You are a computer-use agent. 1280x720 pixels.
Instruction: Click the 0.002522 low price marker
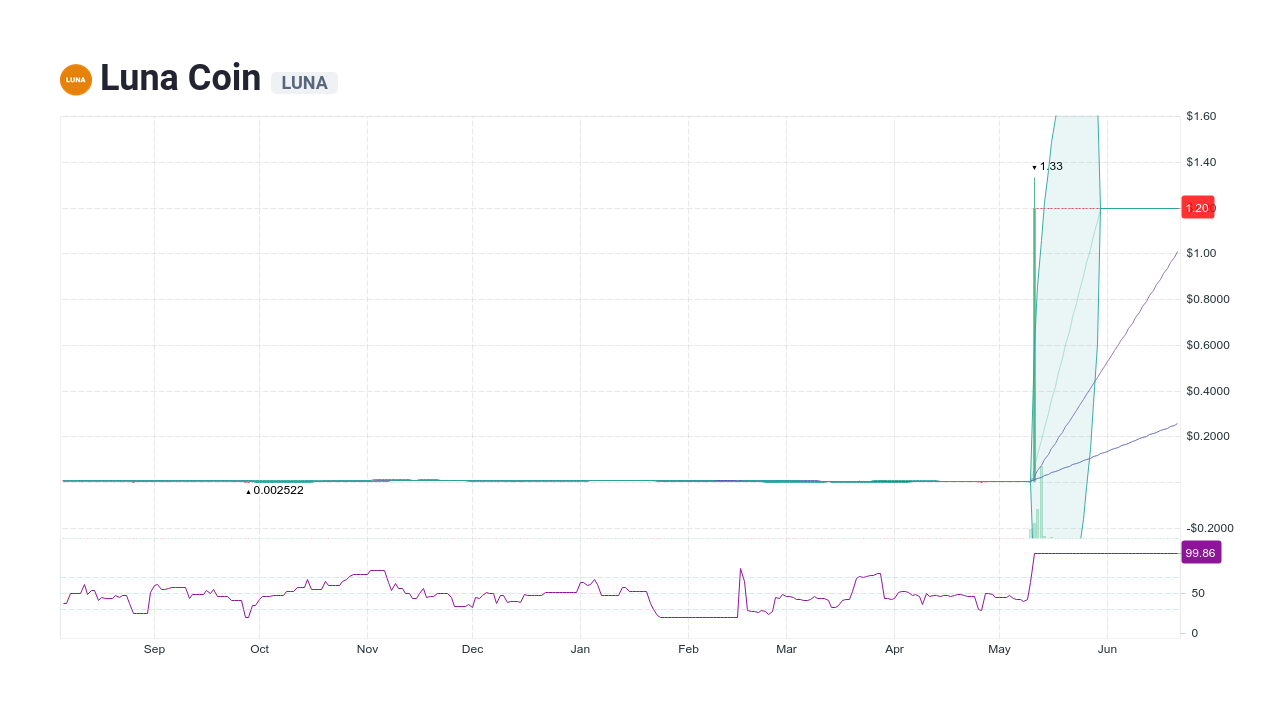click(274, 490)
